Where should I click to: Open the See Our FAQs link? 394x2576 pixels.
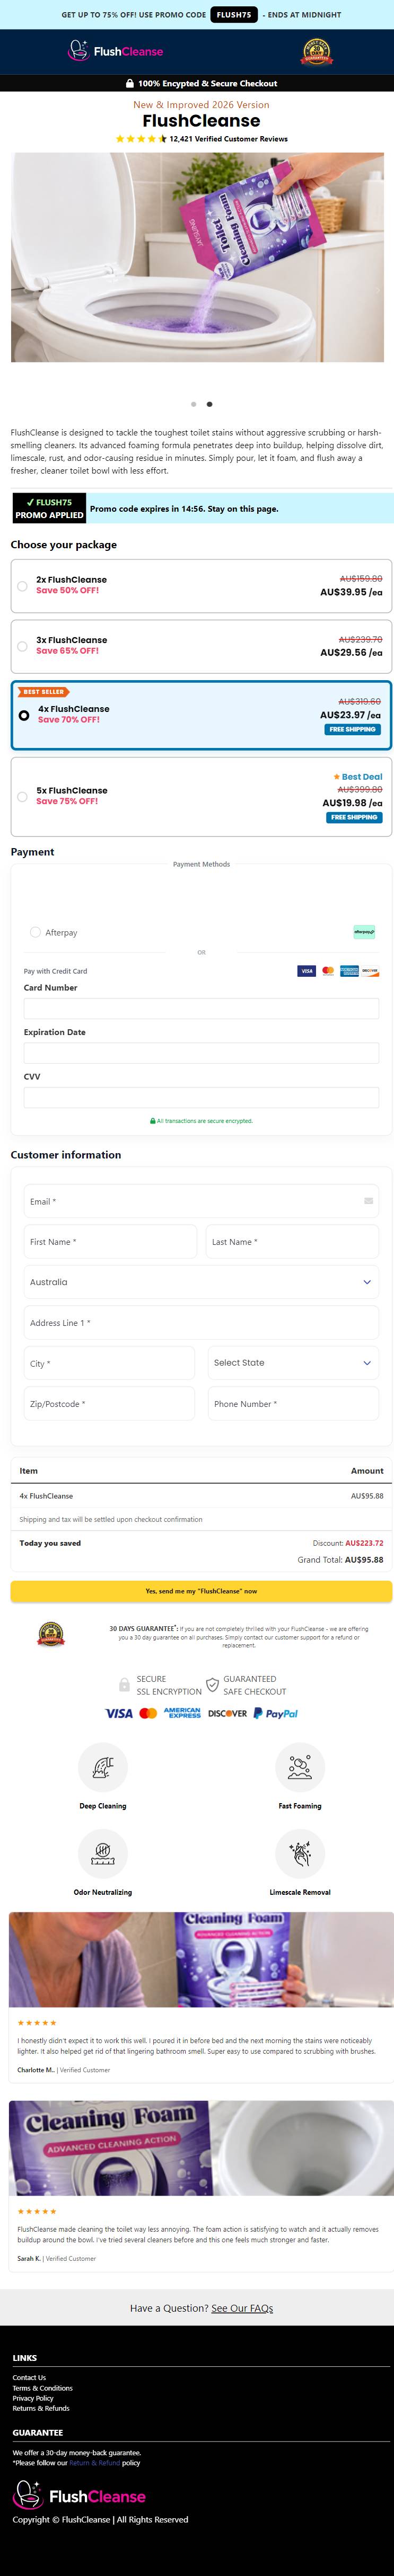(x=242, y=2308)
